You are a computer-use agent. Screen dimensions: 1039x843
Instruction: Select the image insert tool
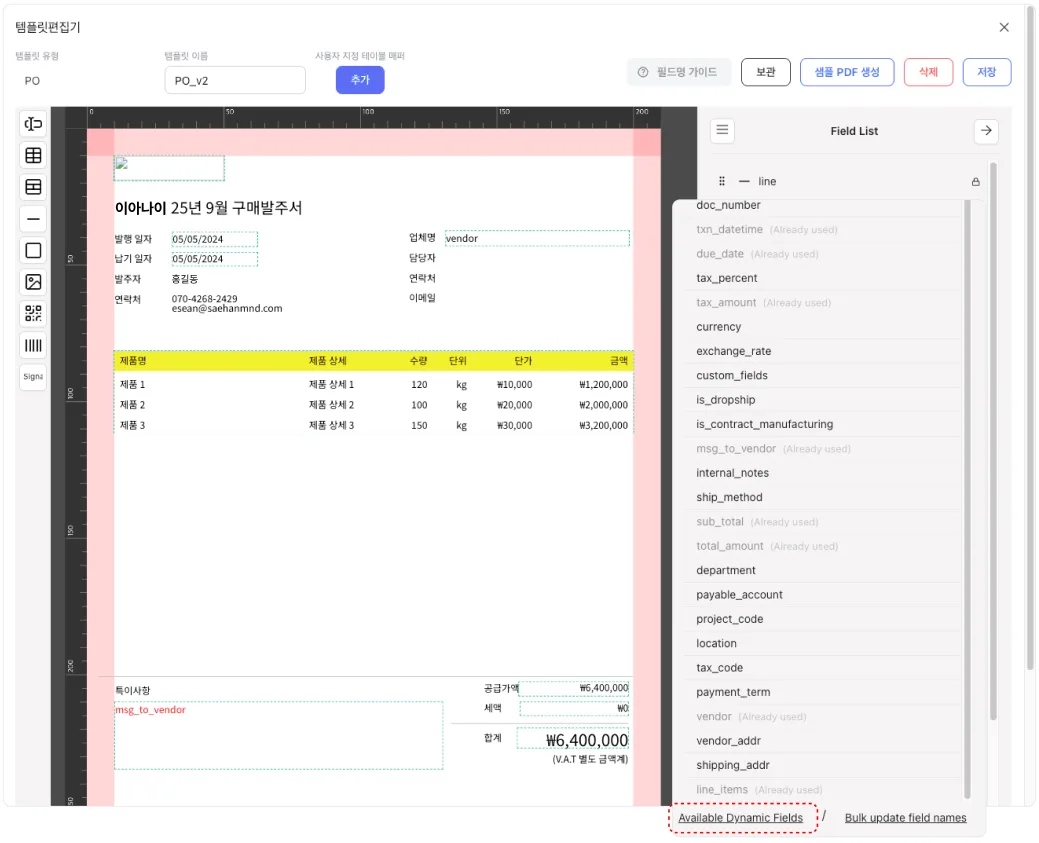pos(33,282)
